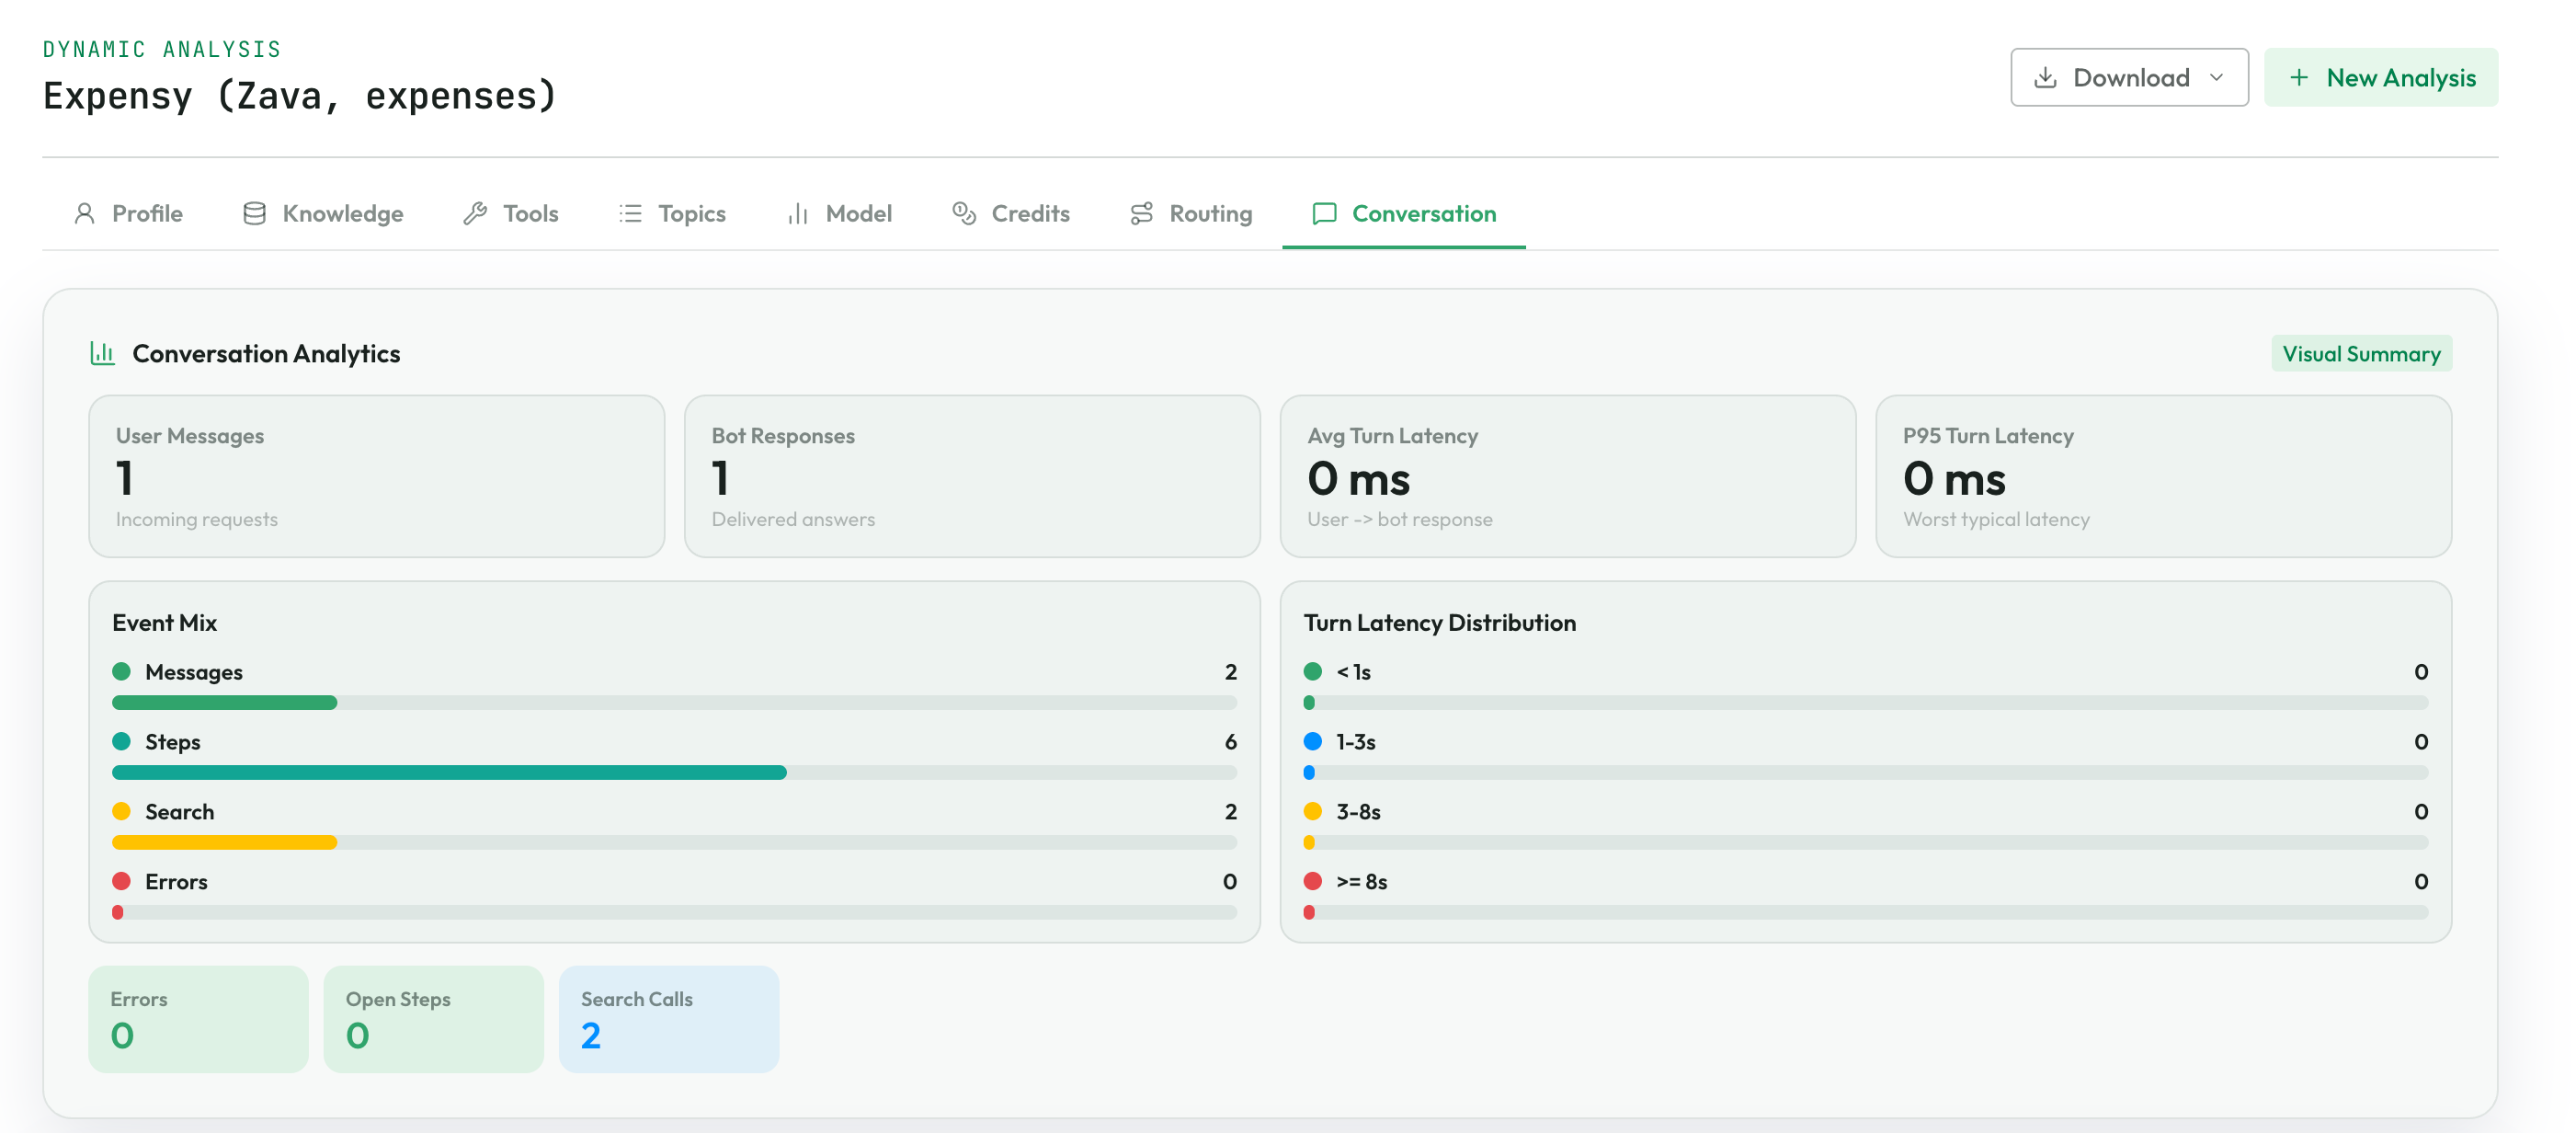Click the Open Steps summary tile
The image size is (2576, 1133).
[x=433, y=1019]
